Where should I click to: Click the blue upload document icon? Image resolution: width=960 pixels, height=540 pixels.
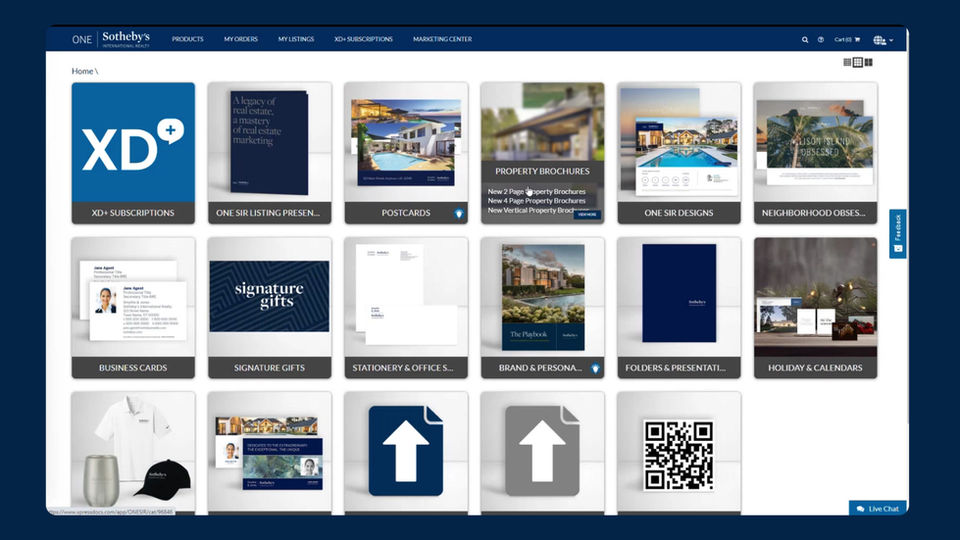[x=406, y=451]
